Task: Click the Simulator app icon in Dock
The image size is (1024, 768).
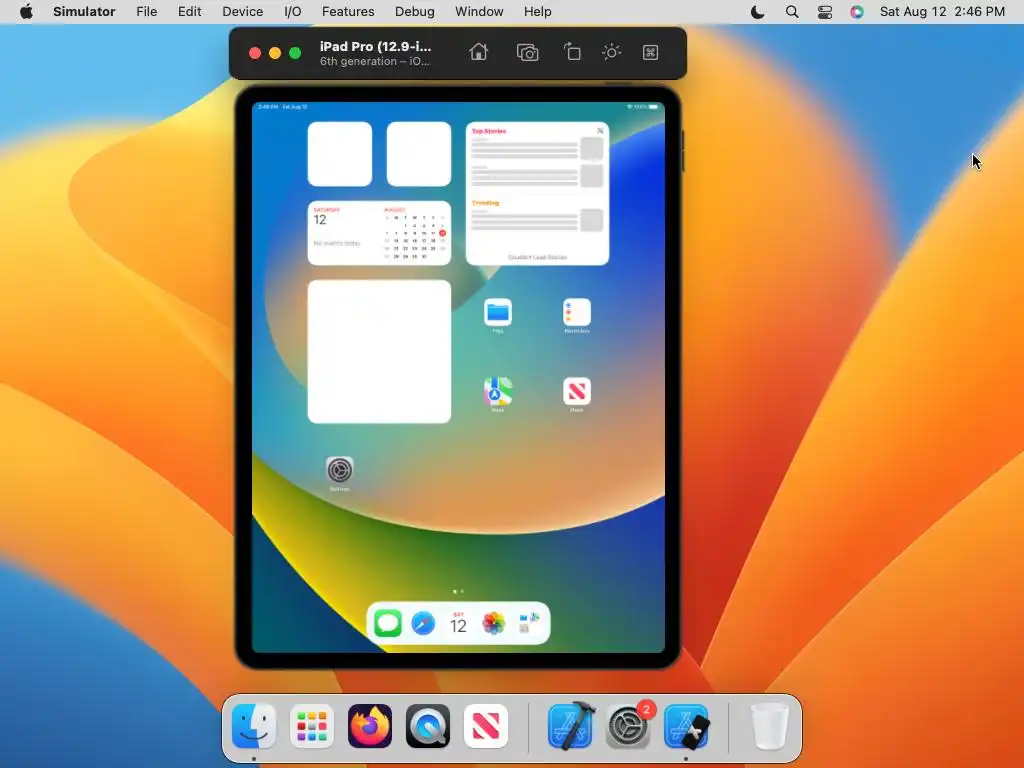Action: tap(686, 726)
